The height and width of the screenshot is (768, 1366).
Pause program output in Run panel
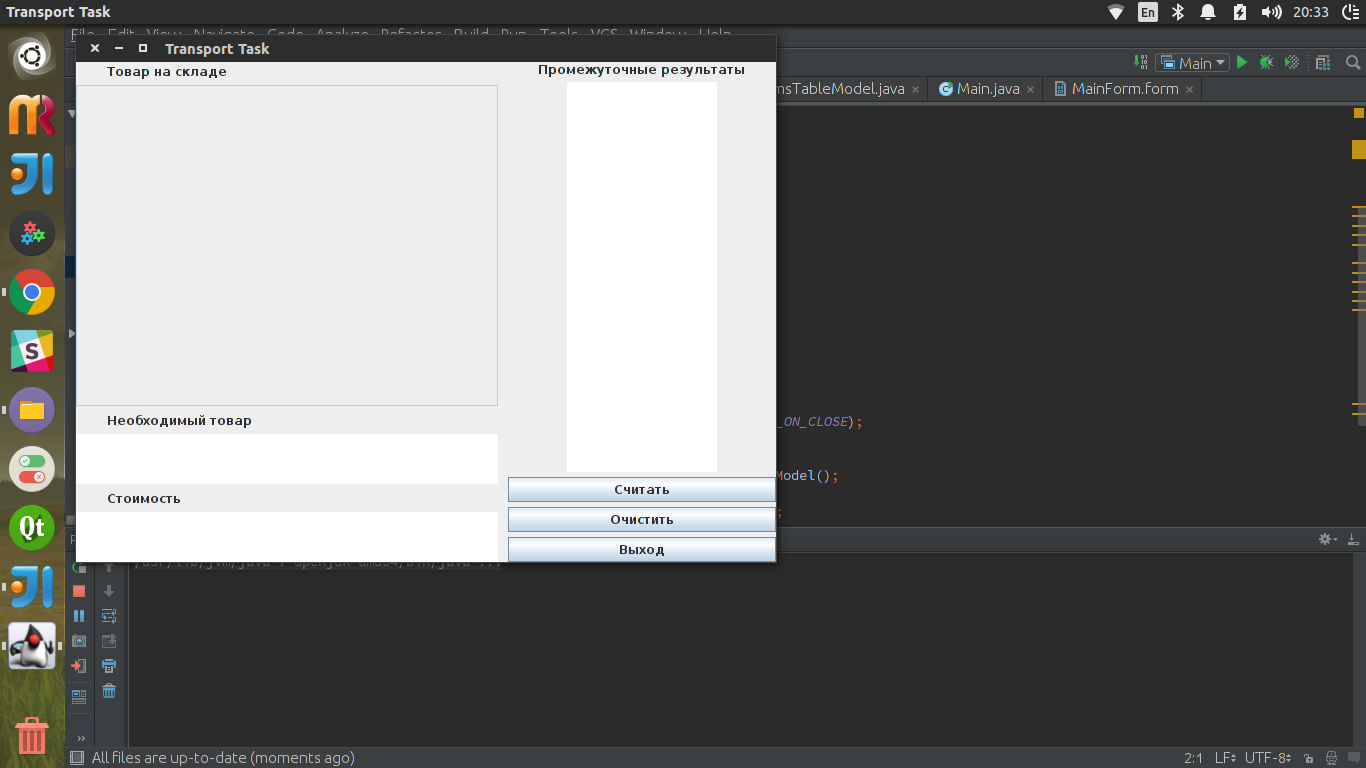click(79, 616)
